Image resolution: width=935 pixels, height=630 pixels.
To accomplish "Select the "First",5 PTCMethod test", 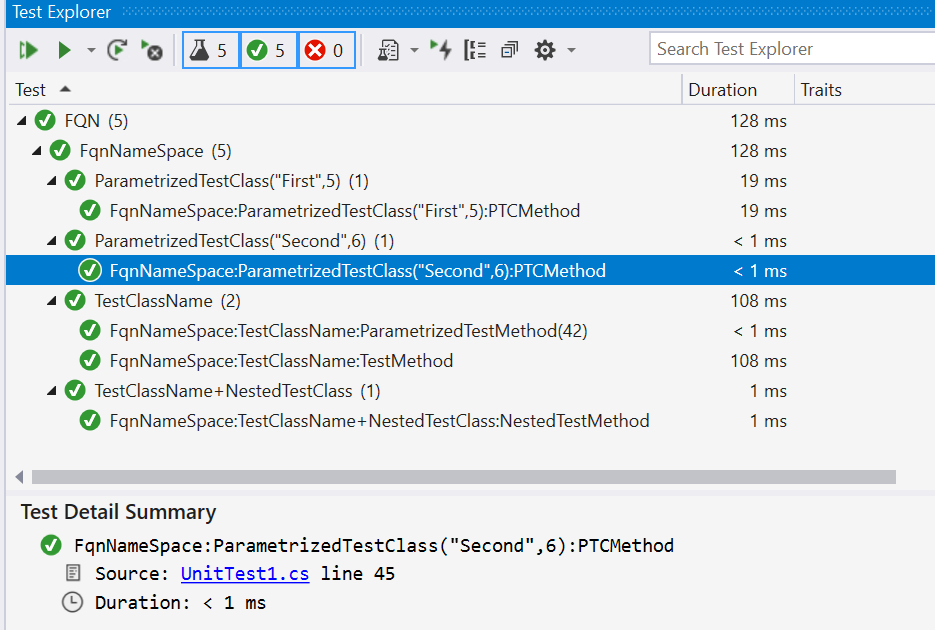I will (x=470, y=211).
